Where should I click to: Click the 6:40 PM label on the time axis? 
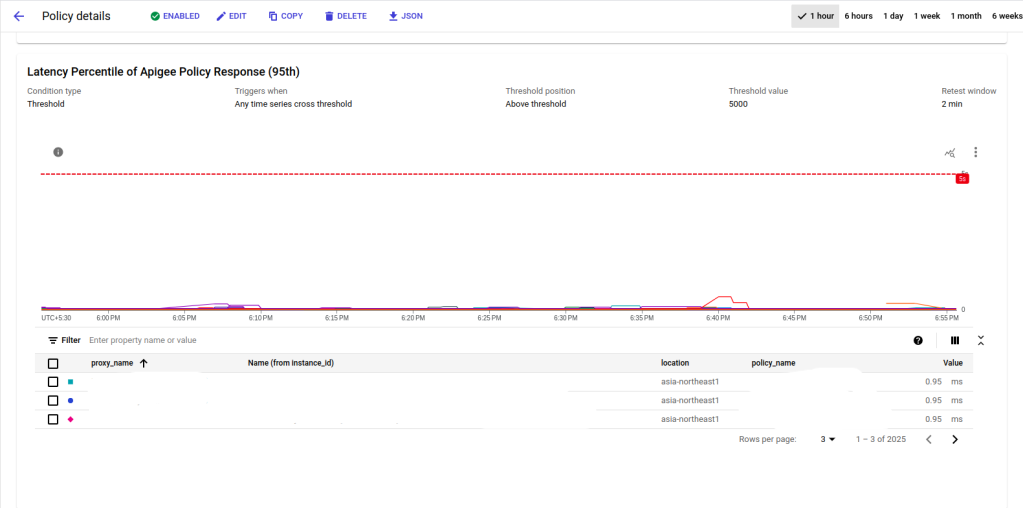click(718, 318)
